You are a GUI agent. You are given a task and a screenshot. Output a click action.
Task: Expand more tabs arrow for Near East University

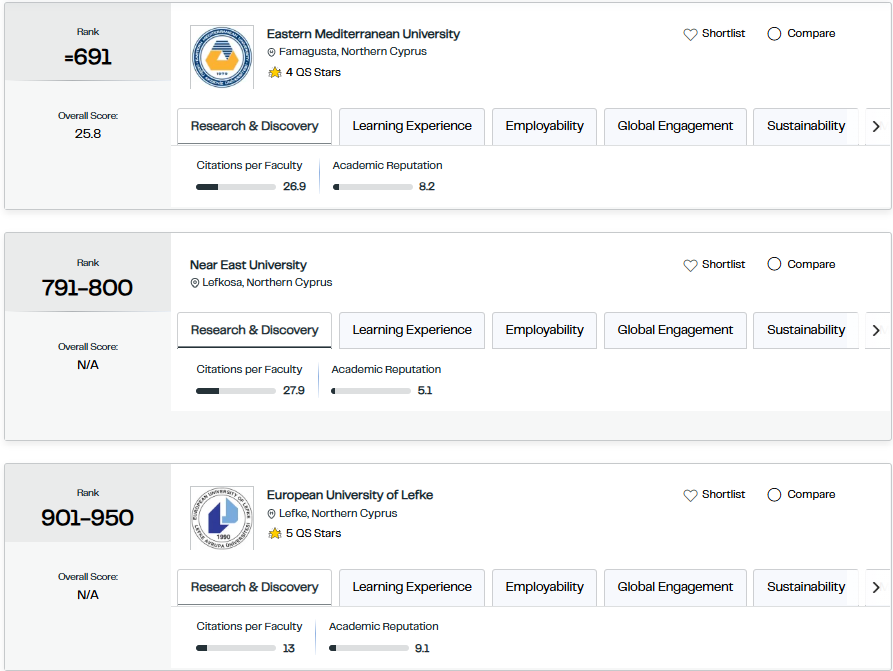[x=876, y=330]
